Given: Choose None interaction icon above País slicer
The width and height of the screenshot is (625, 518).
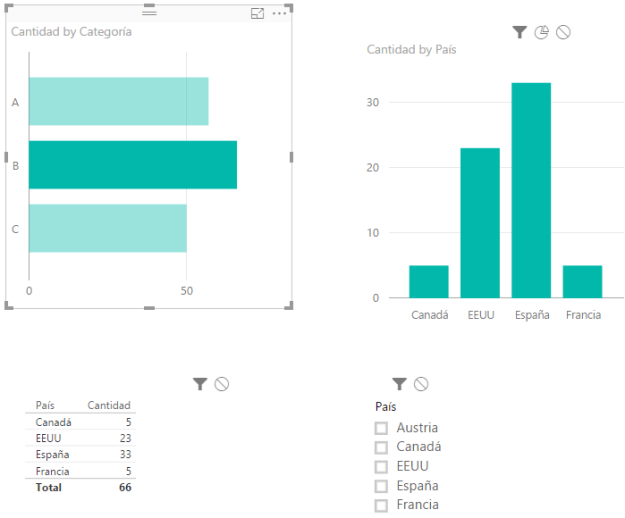Looking at the screenshot, I should [x=421, y=383].
